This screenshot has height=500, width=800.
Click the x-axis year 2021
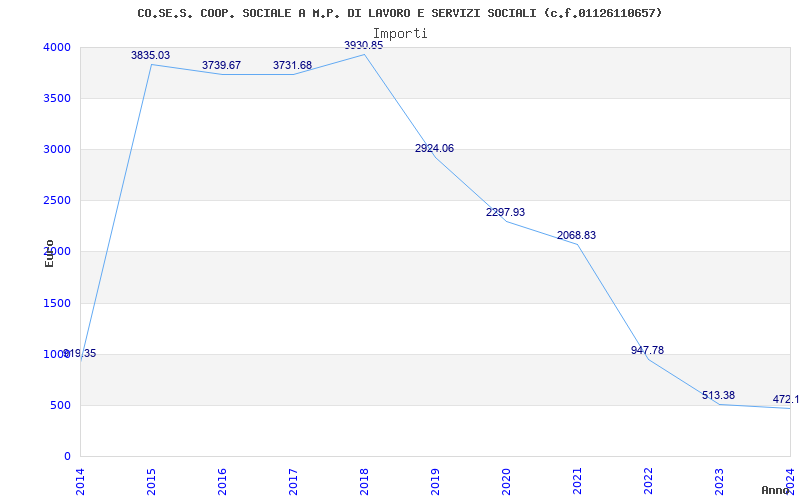pyautogui.click(x=577, y=483)
